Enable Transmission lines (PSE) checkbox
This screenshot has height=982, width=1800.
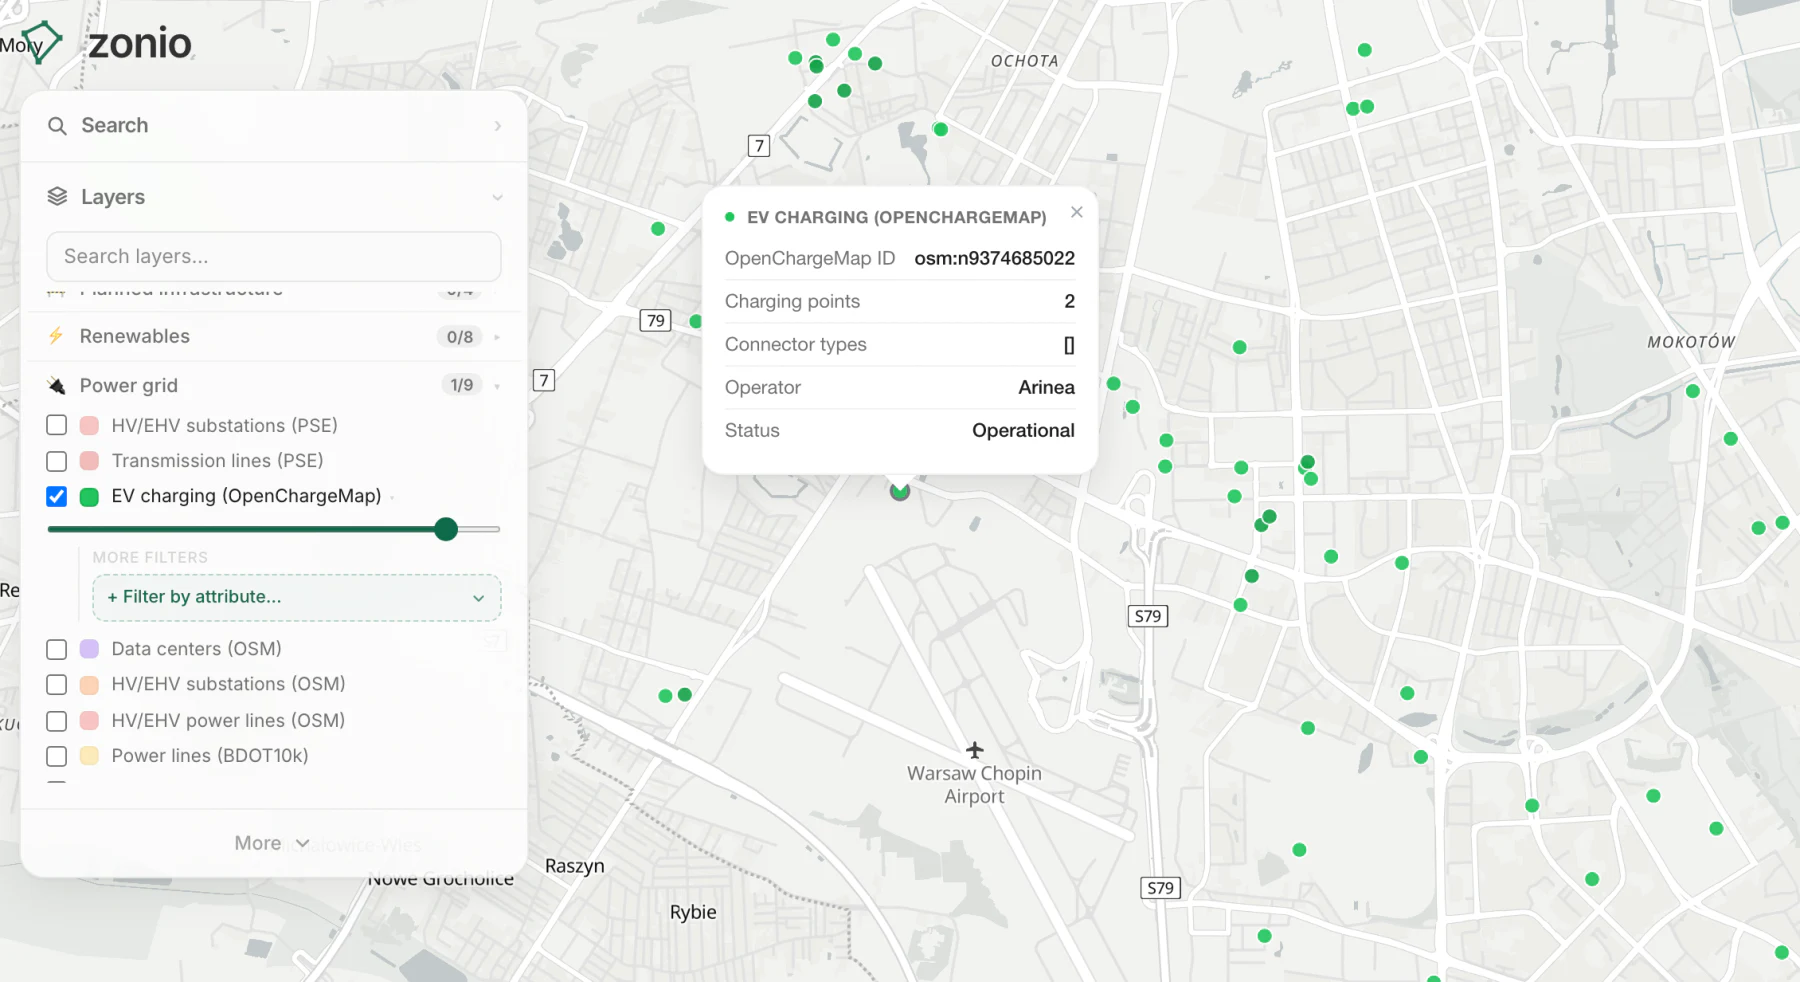[57, 461]
